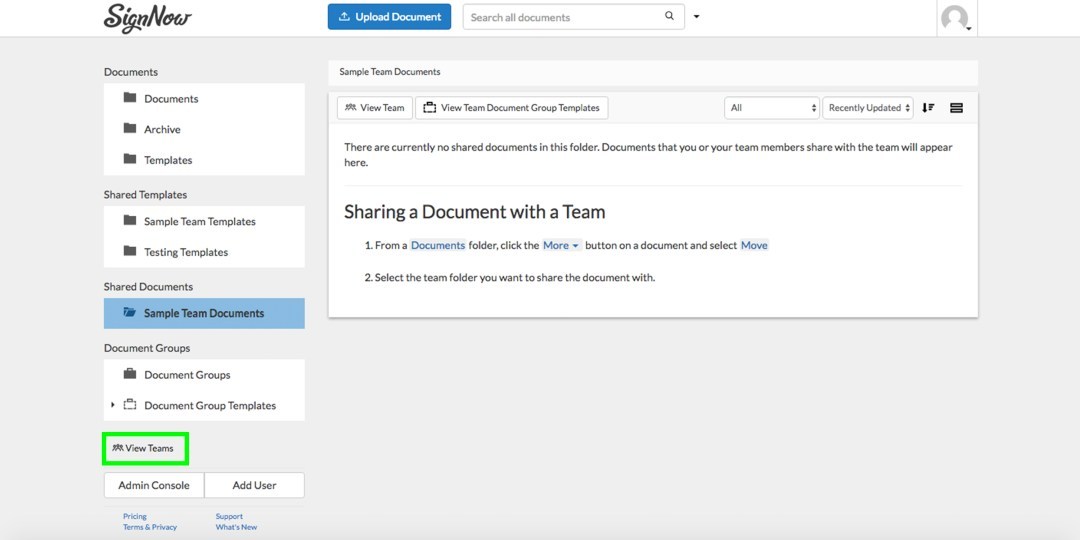Click the Upload Document button
The height and width of the screenshot is (540, 1080).
coord(389,17)
